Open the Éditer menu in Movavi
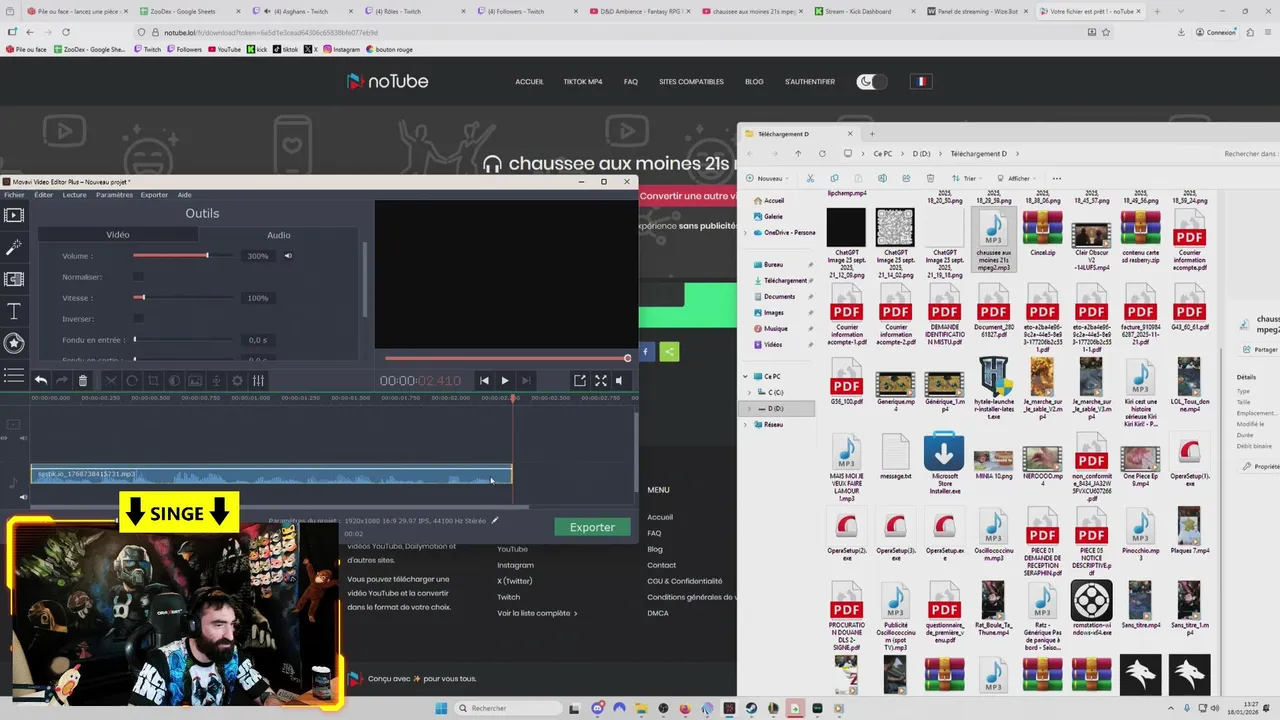Image resolution: width=1280 pixels, height=720 pixels. point(43,195)
